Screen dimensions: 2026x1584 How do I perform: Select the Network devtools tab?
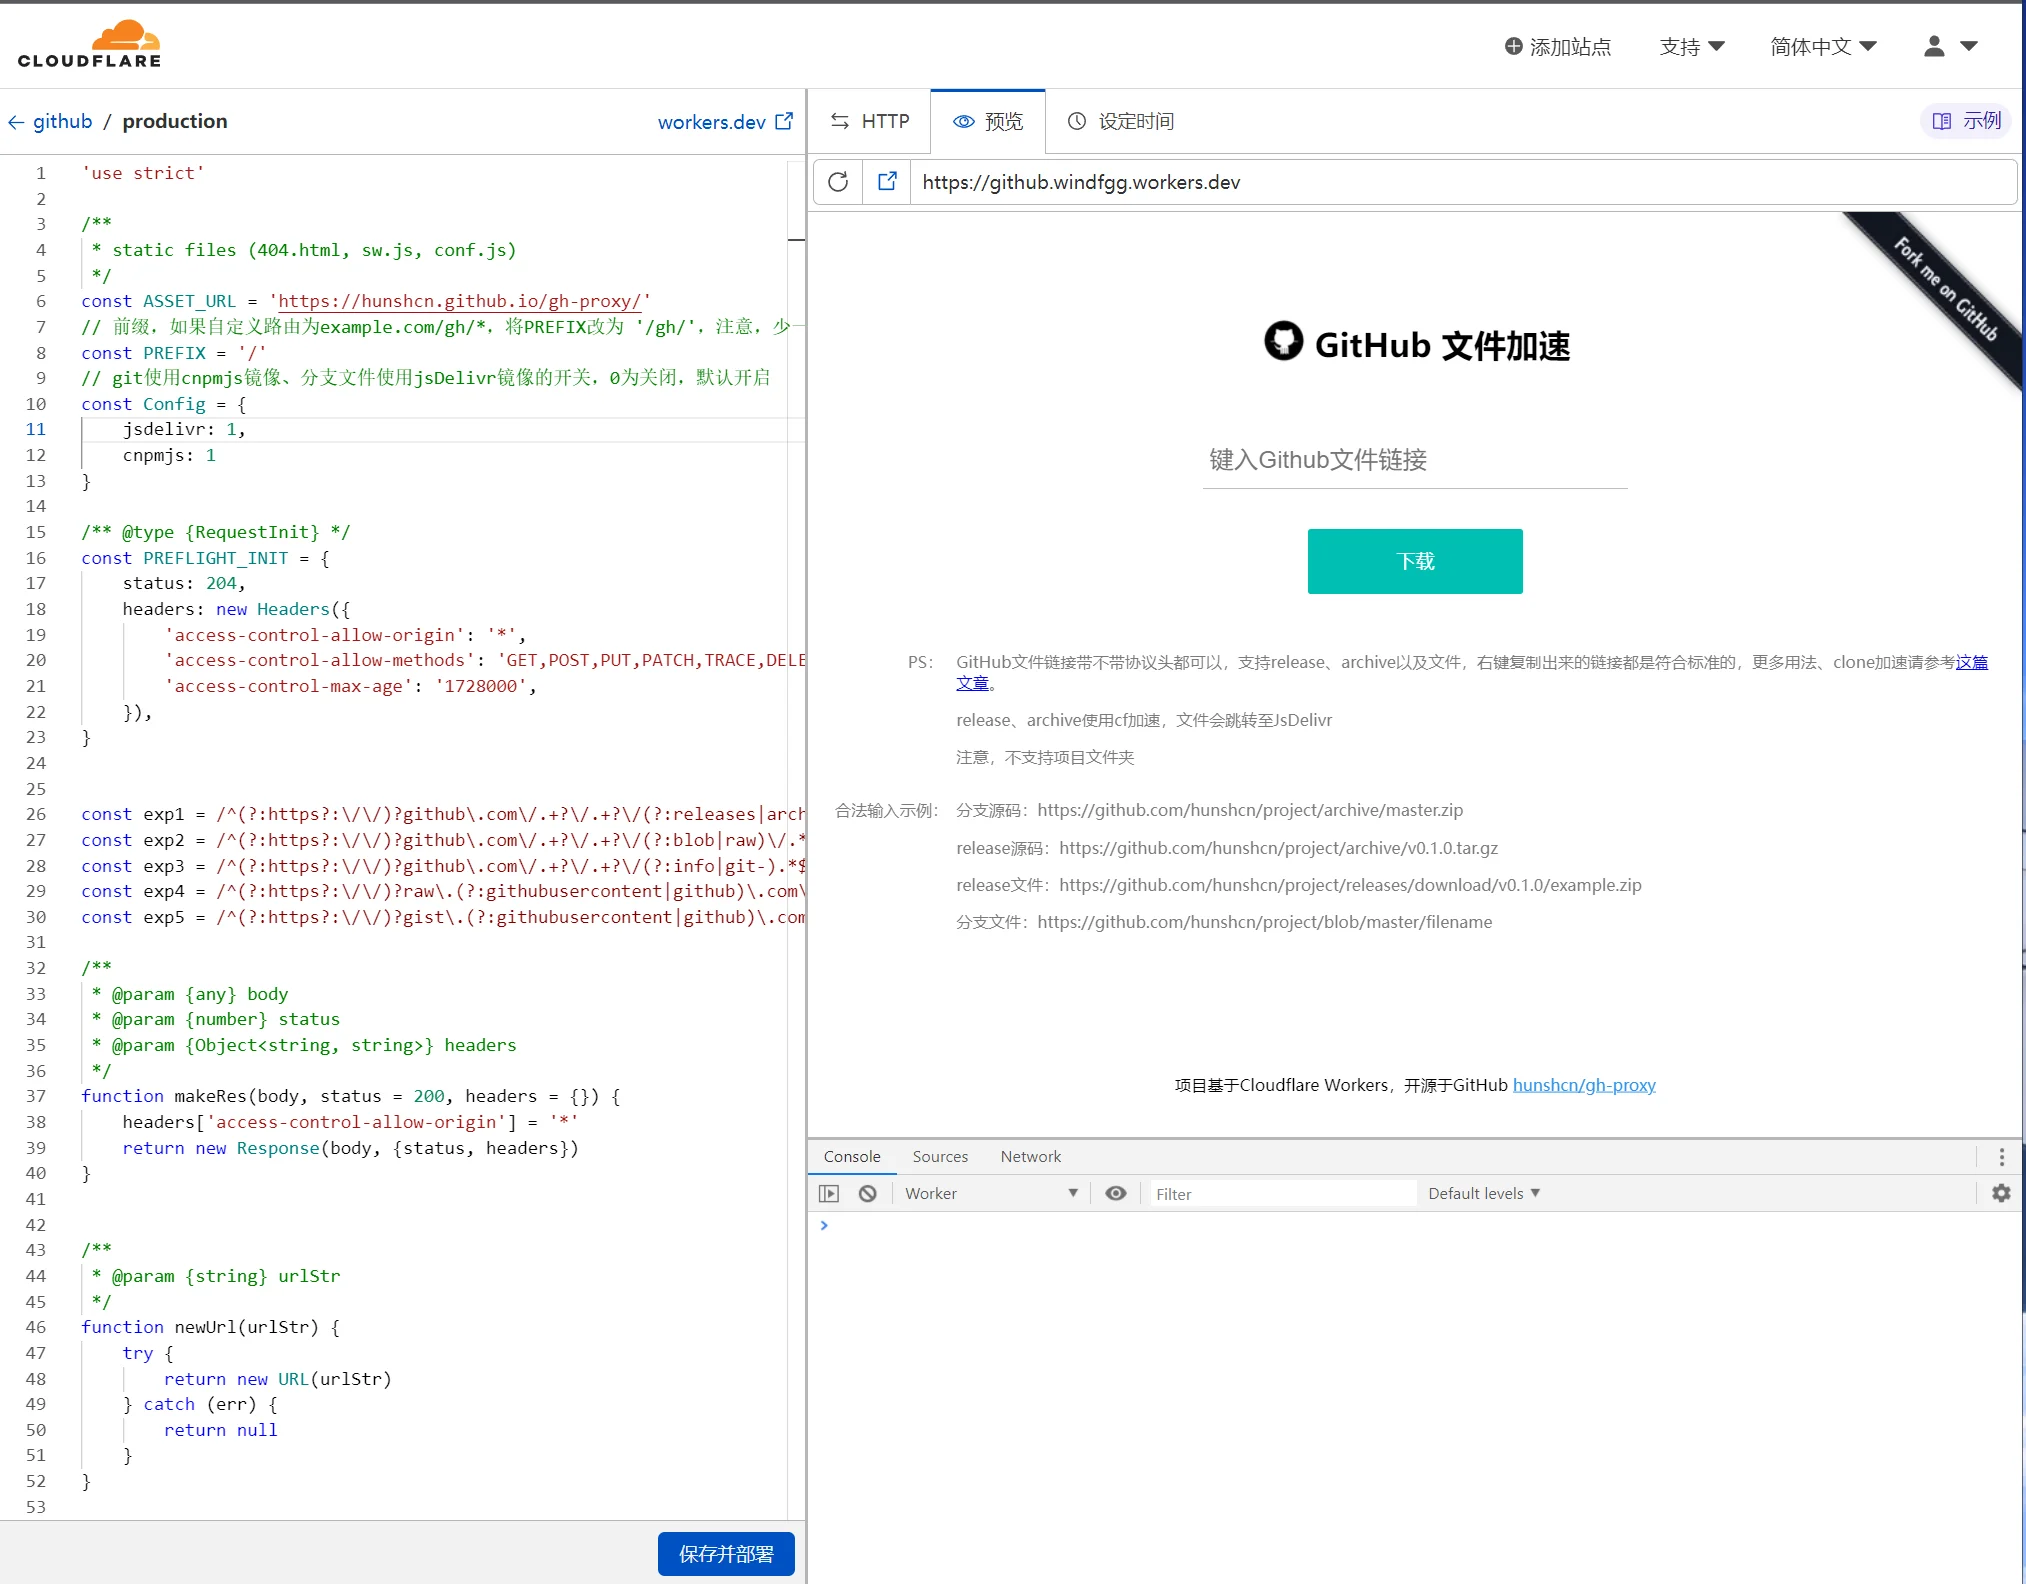pos(1031,1156)
